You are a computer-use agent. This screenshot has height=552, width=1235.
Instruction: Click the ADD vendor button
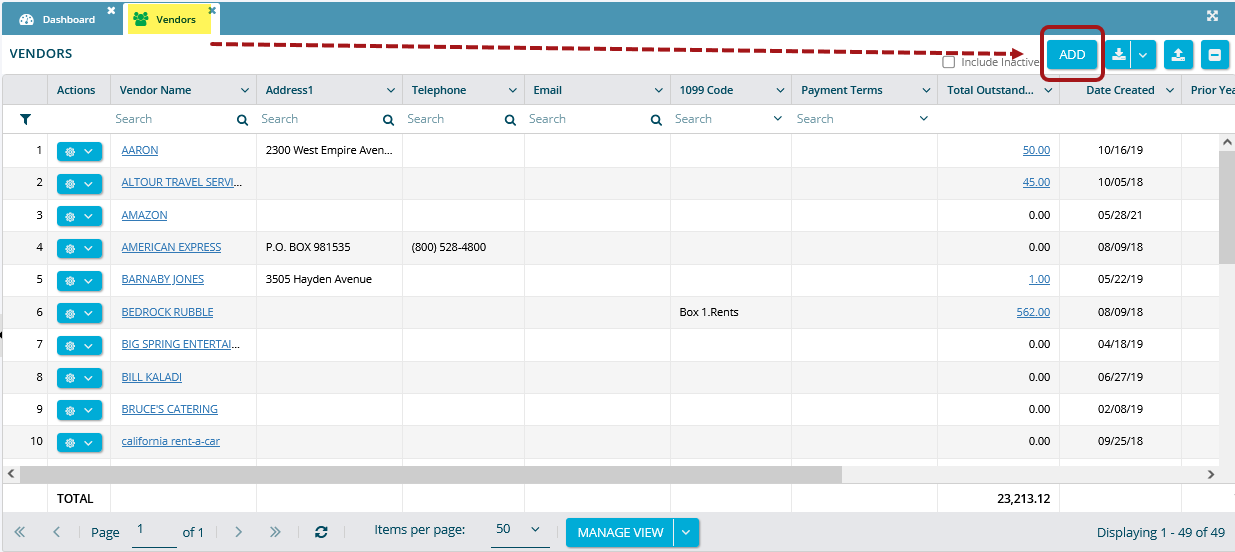point(1072,55)
